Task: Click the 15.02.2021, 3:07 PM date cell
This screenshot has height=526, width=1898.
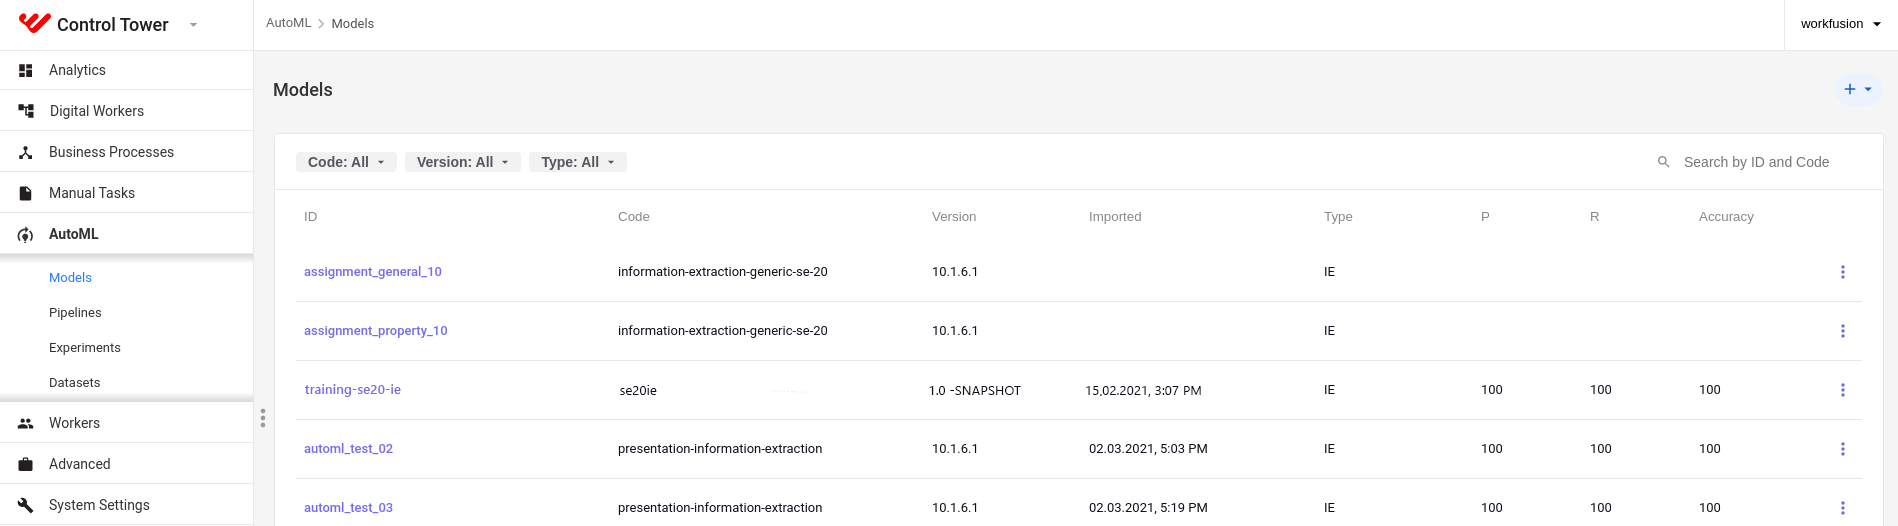Action: click(x=1143, y=391)
